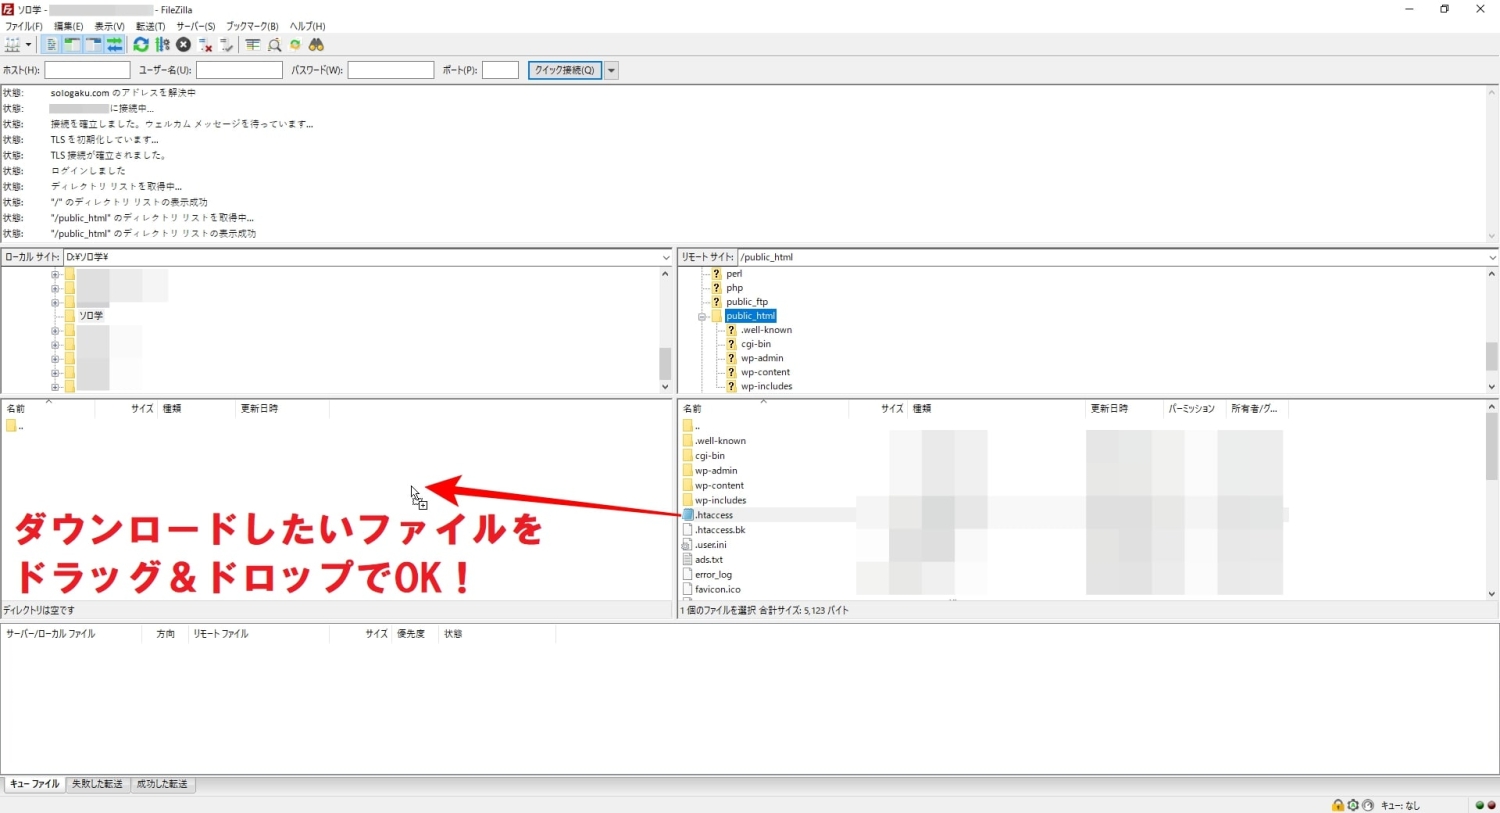Screen dimensions: 1500x813
Task: Cancel the current operation icon
Action: point(183,45)
